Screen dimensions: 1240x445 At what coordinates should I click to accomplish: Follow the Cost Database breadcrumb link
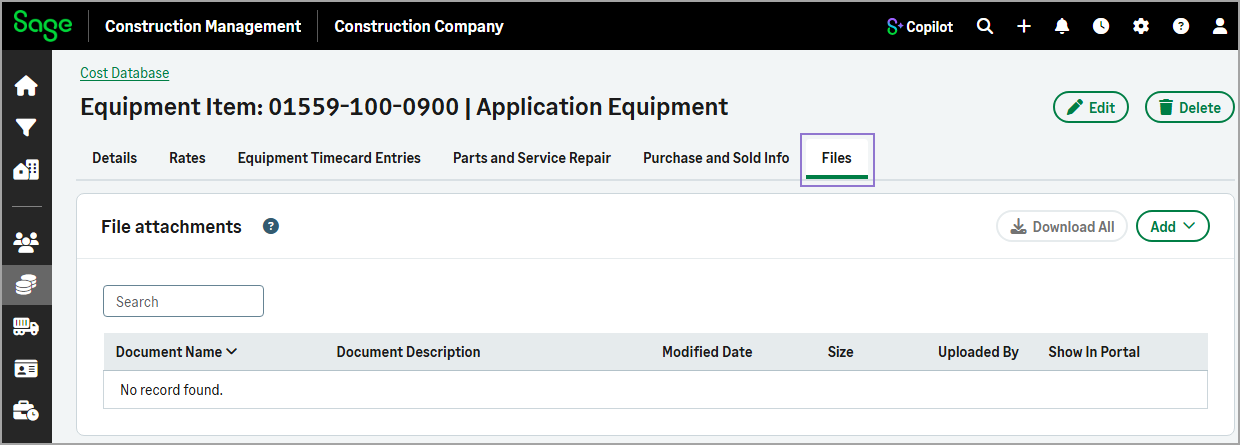point(125,73)
